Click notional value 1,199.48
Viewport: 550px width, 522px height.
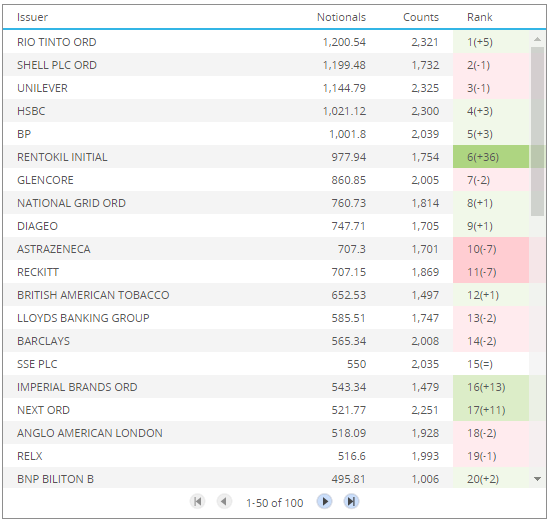344,65
